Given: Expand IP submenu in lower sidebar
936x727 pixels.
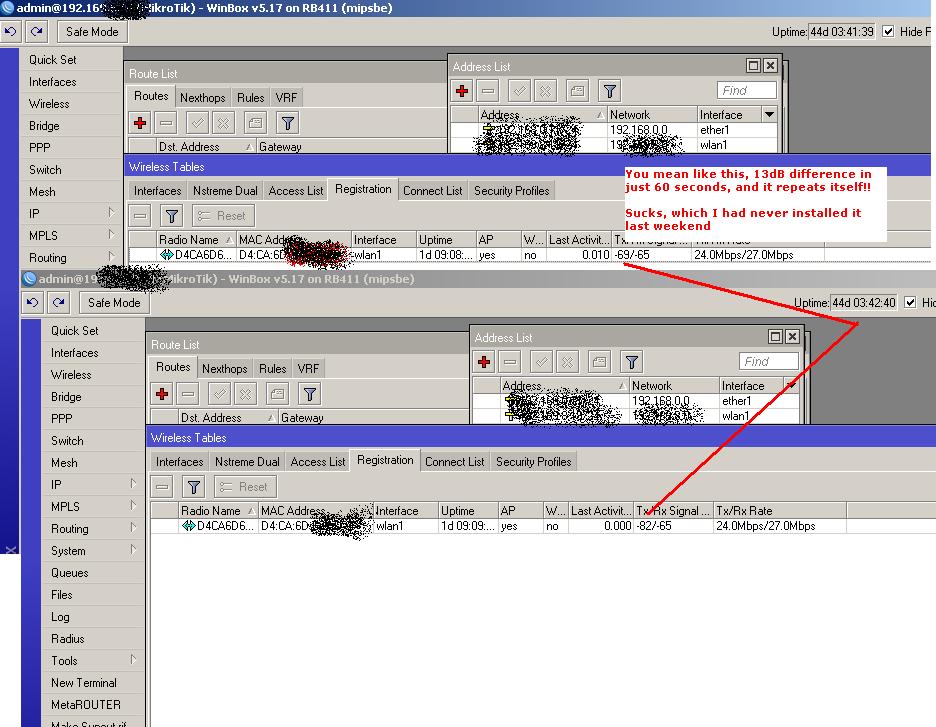Looking at the screenshot, I should coord(133,484).
